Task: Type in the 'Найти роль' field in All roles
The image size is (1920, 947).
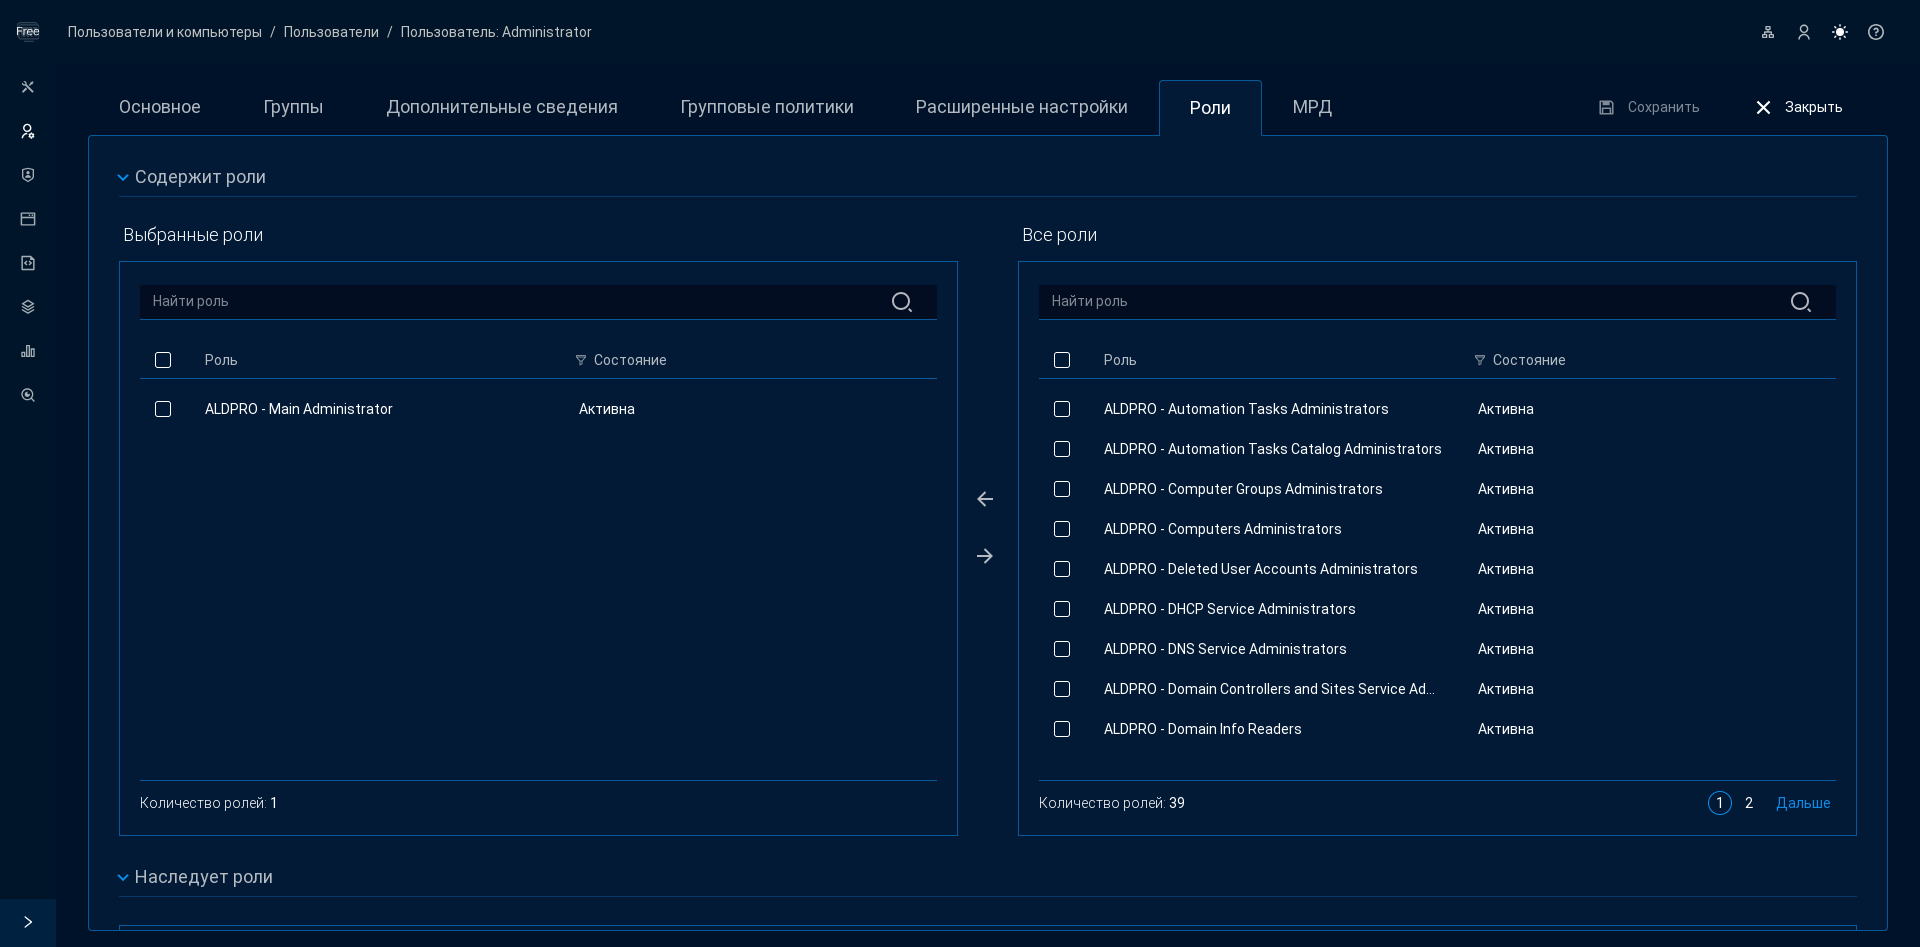Action: (1410, 302)
